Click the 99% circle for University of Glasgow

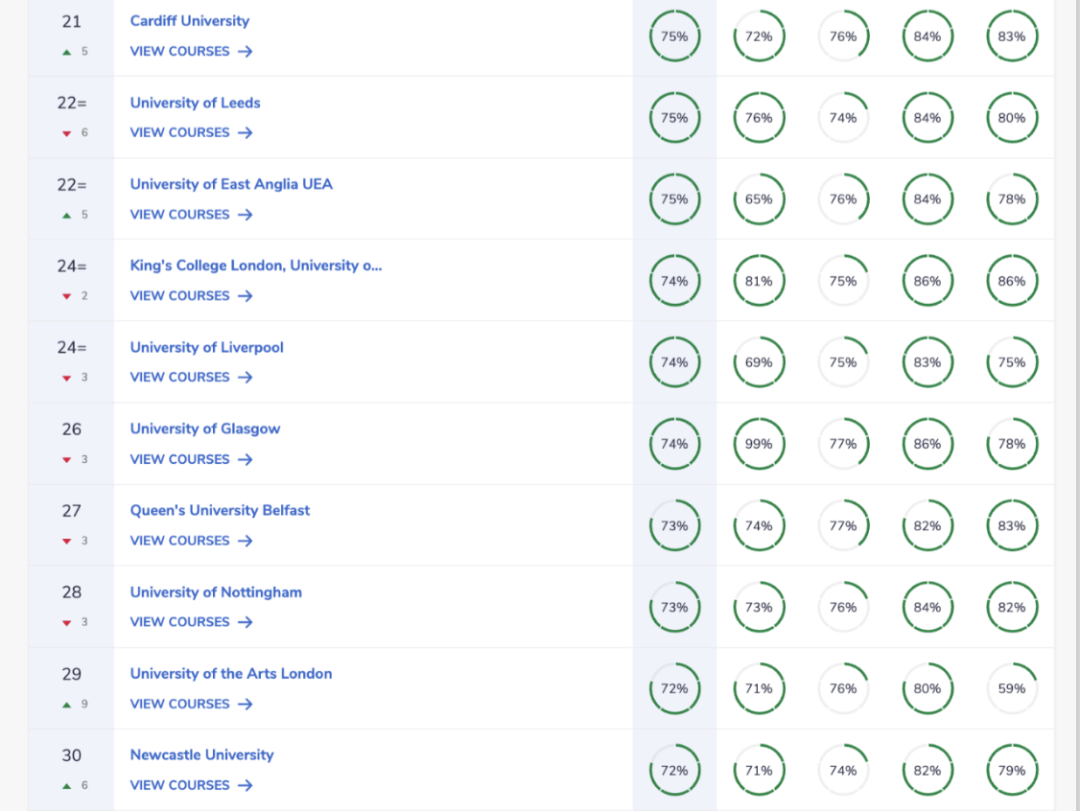point(758,444)
